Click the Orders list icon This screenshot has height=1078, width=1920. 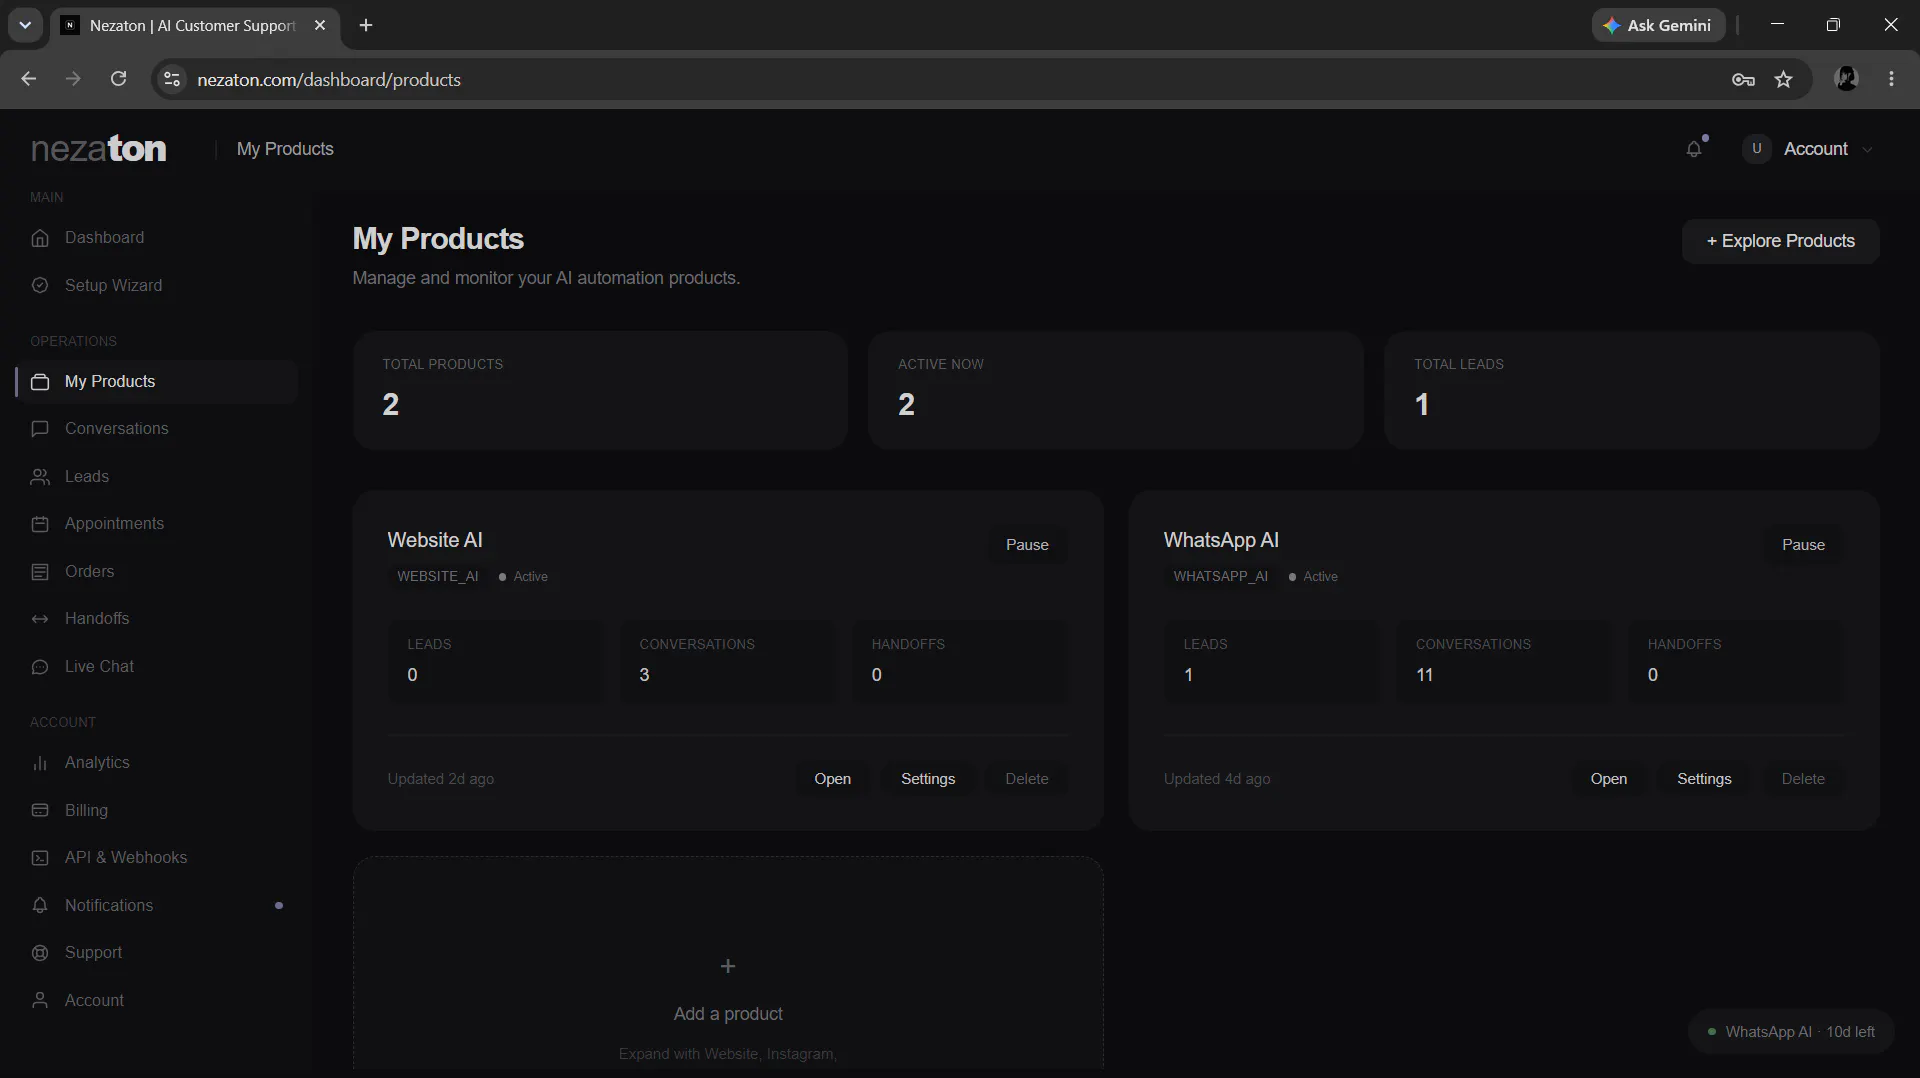pyautogui.click(x=40, y=572)
